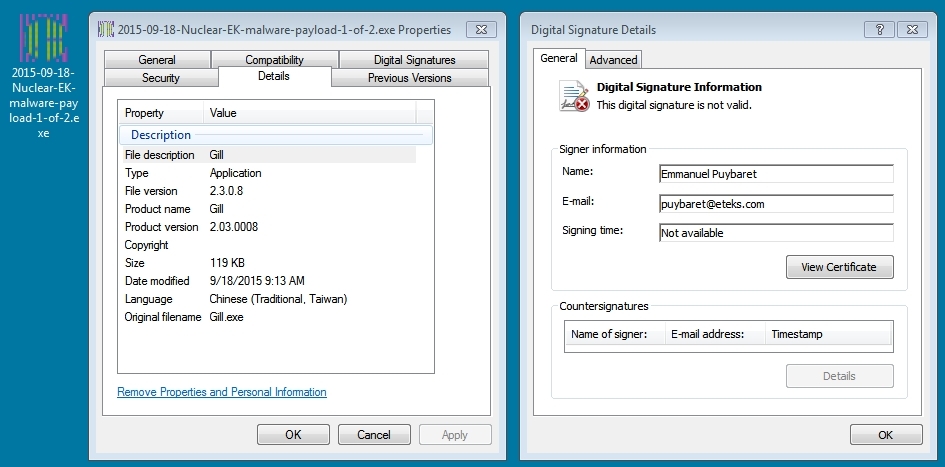Switch to the General properties tab
The height and width of the screenshot is (467, 945).
157,60
